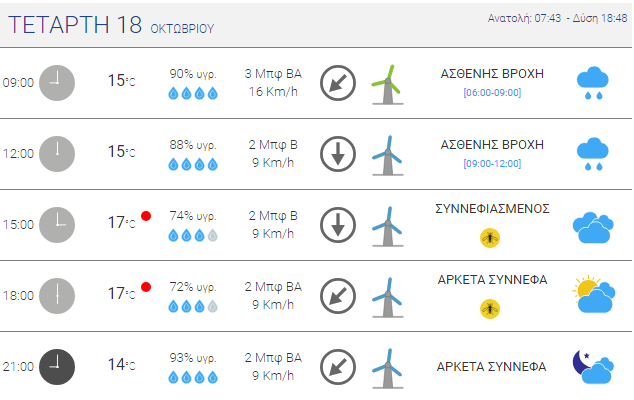Click the north wind arrow at 15:00

coord(338,225)
